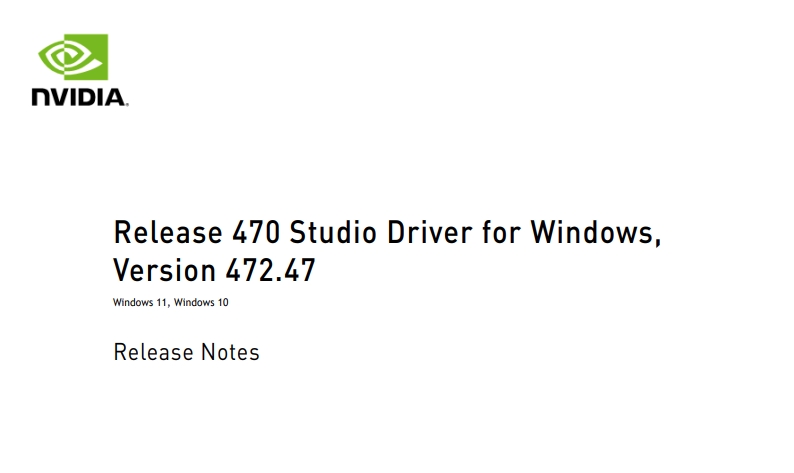Click the word "Studio" in the heading

tap(333, 232)
